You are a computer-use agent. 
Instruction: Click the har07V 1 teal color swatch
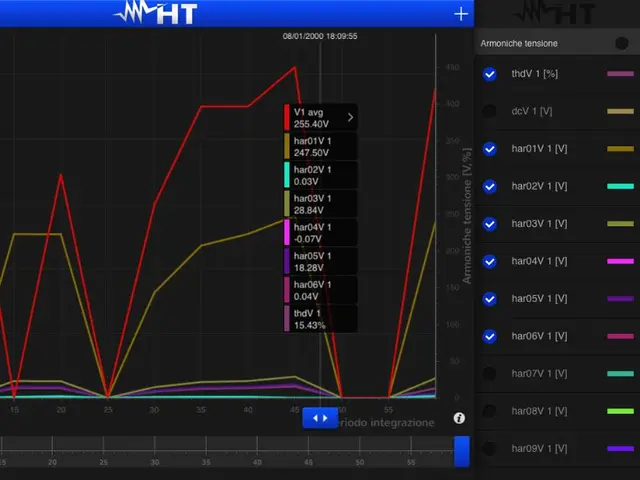click(620, 373)
